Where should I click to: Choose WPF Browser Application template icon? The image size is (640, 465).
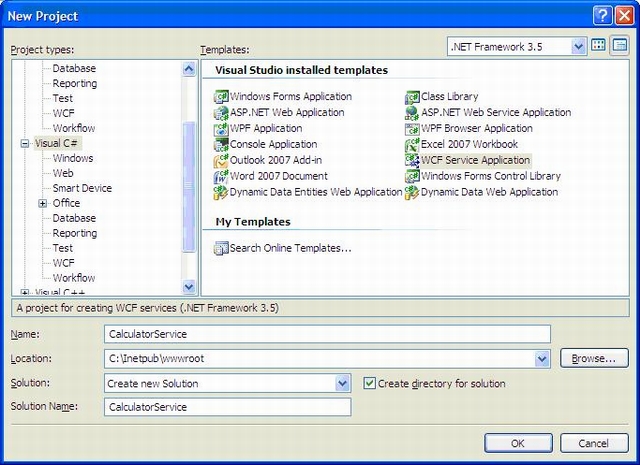tap(412, 129)
